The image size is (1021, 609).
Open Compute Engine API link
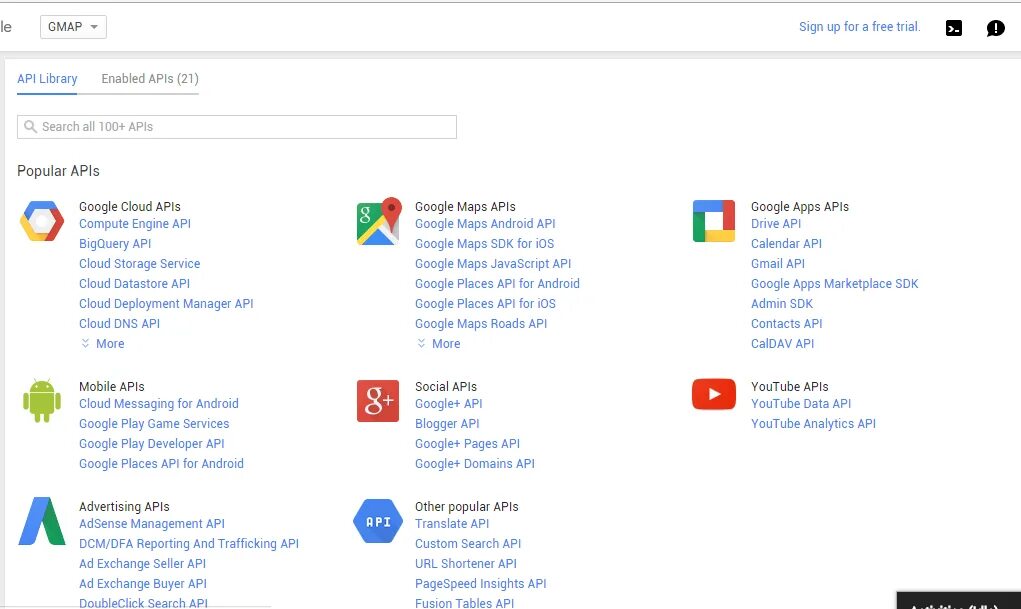click(135, 223)
